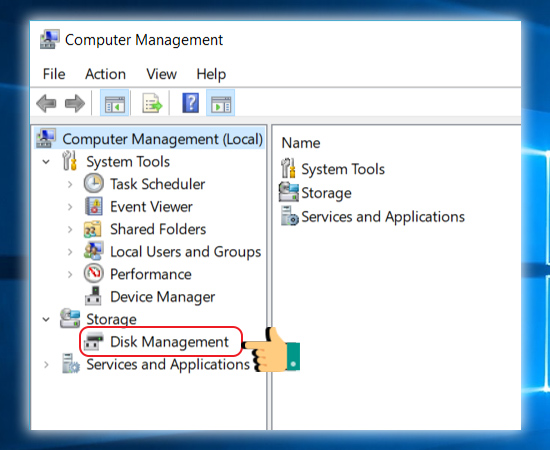Click the Event Viewer icon

(x=94, y=206)
